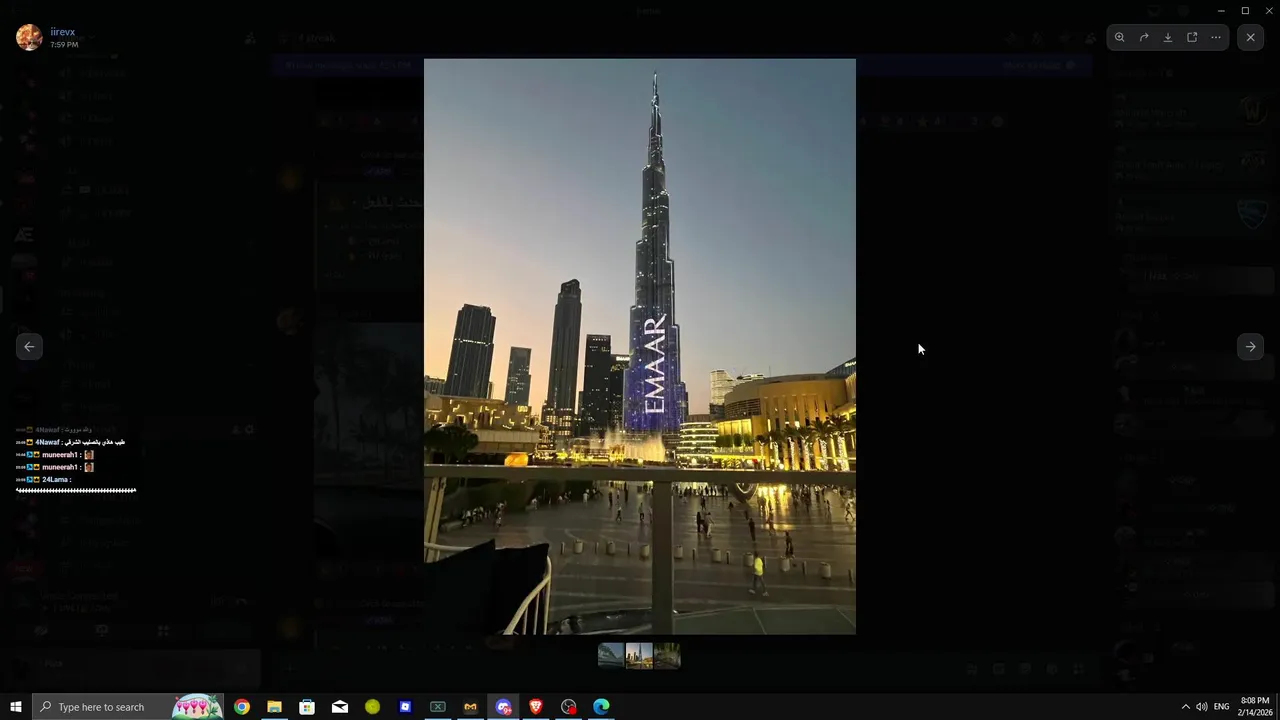This screenshot has height=720, width=1280.
Task: Open Microsoft Edge from taskbar
Action: (x=601, y=707)
